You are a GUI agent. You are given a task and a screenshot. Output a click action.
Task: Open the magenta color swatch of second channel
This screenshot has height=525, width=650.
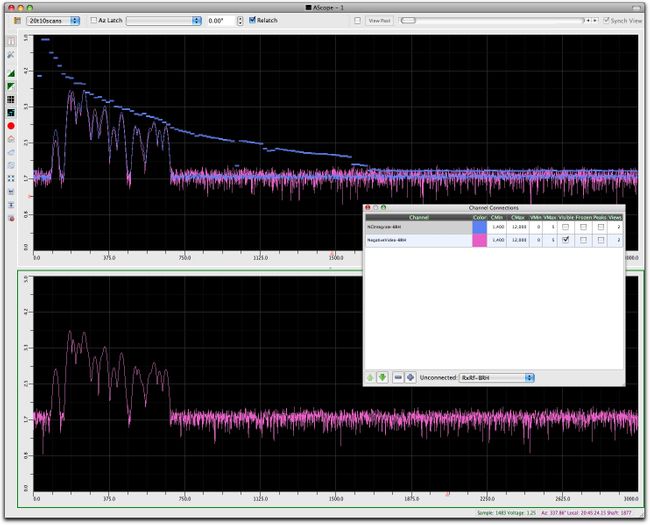479,240
